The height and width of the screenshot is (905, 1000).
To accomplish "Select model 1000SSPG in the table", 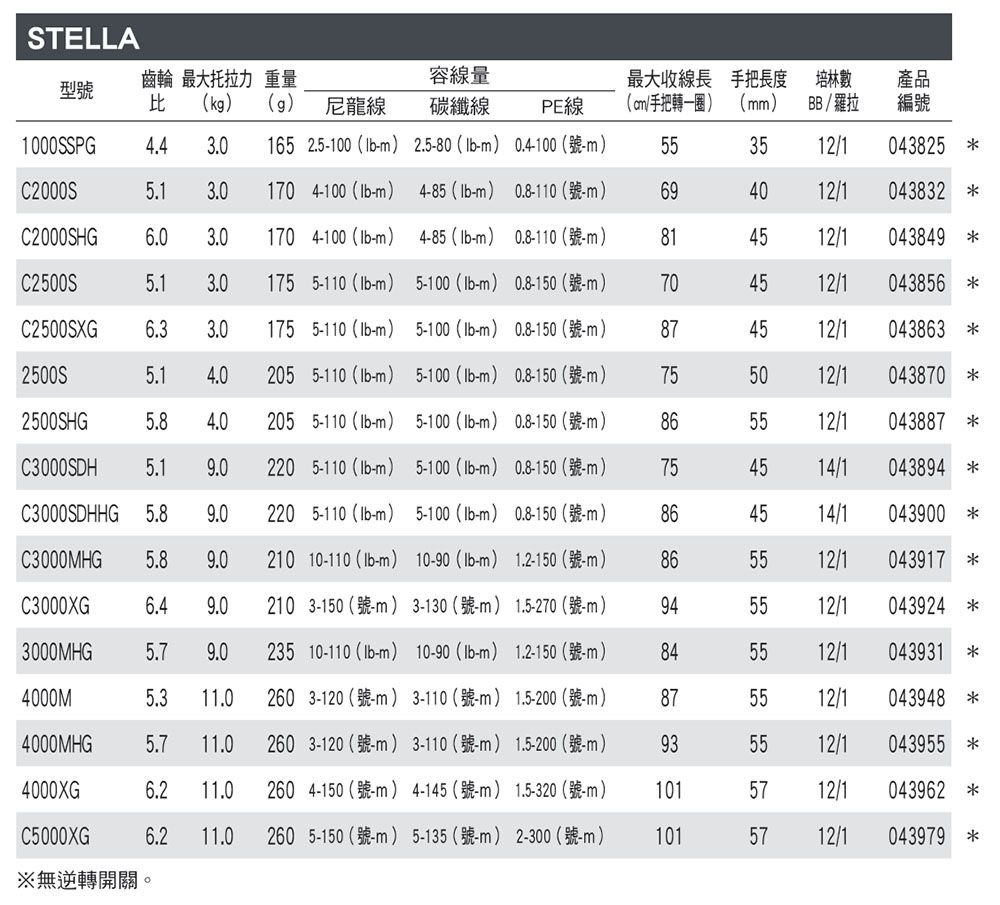I will point(59,146).
